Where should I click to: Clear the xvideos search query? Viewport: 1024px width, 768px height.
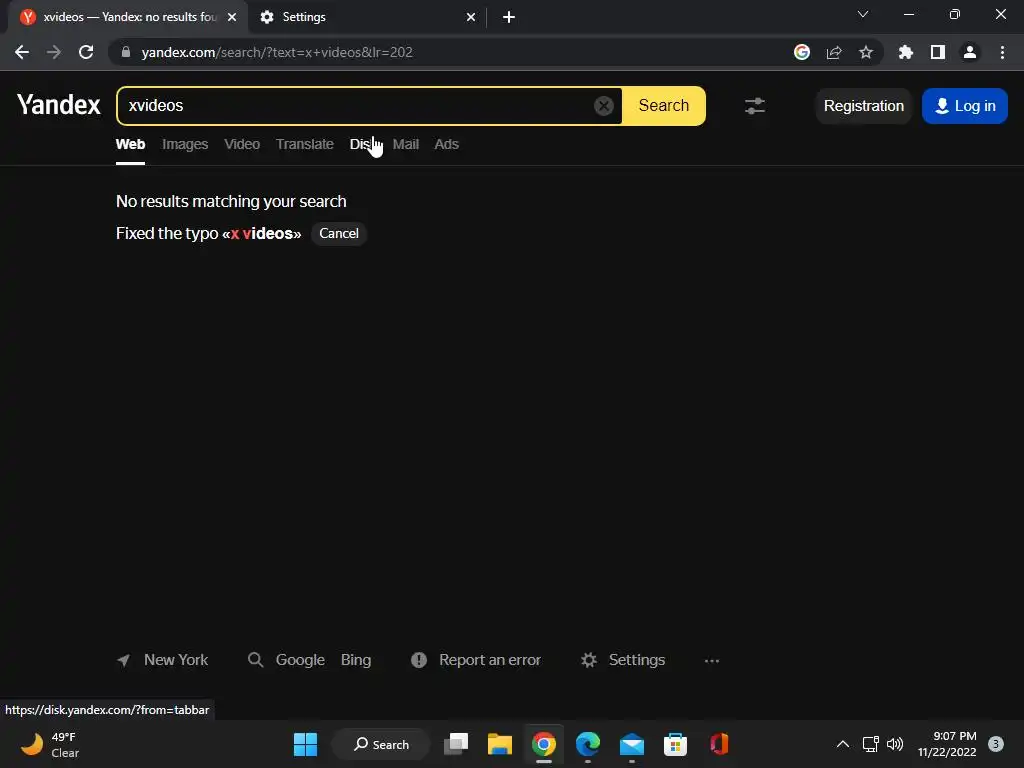[x=603, y=105]
